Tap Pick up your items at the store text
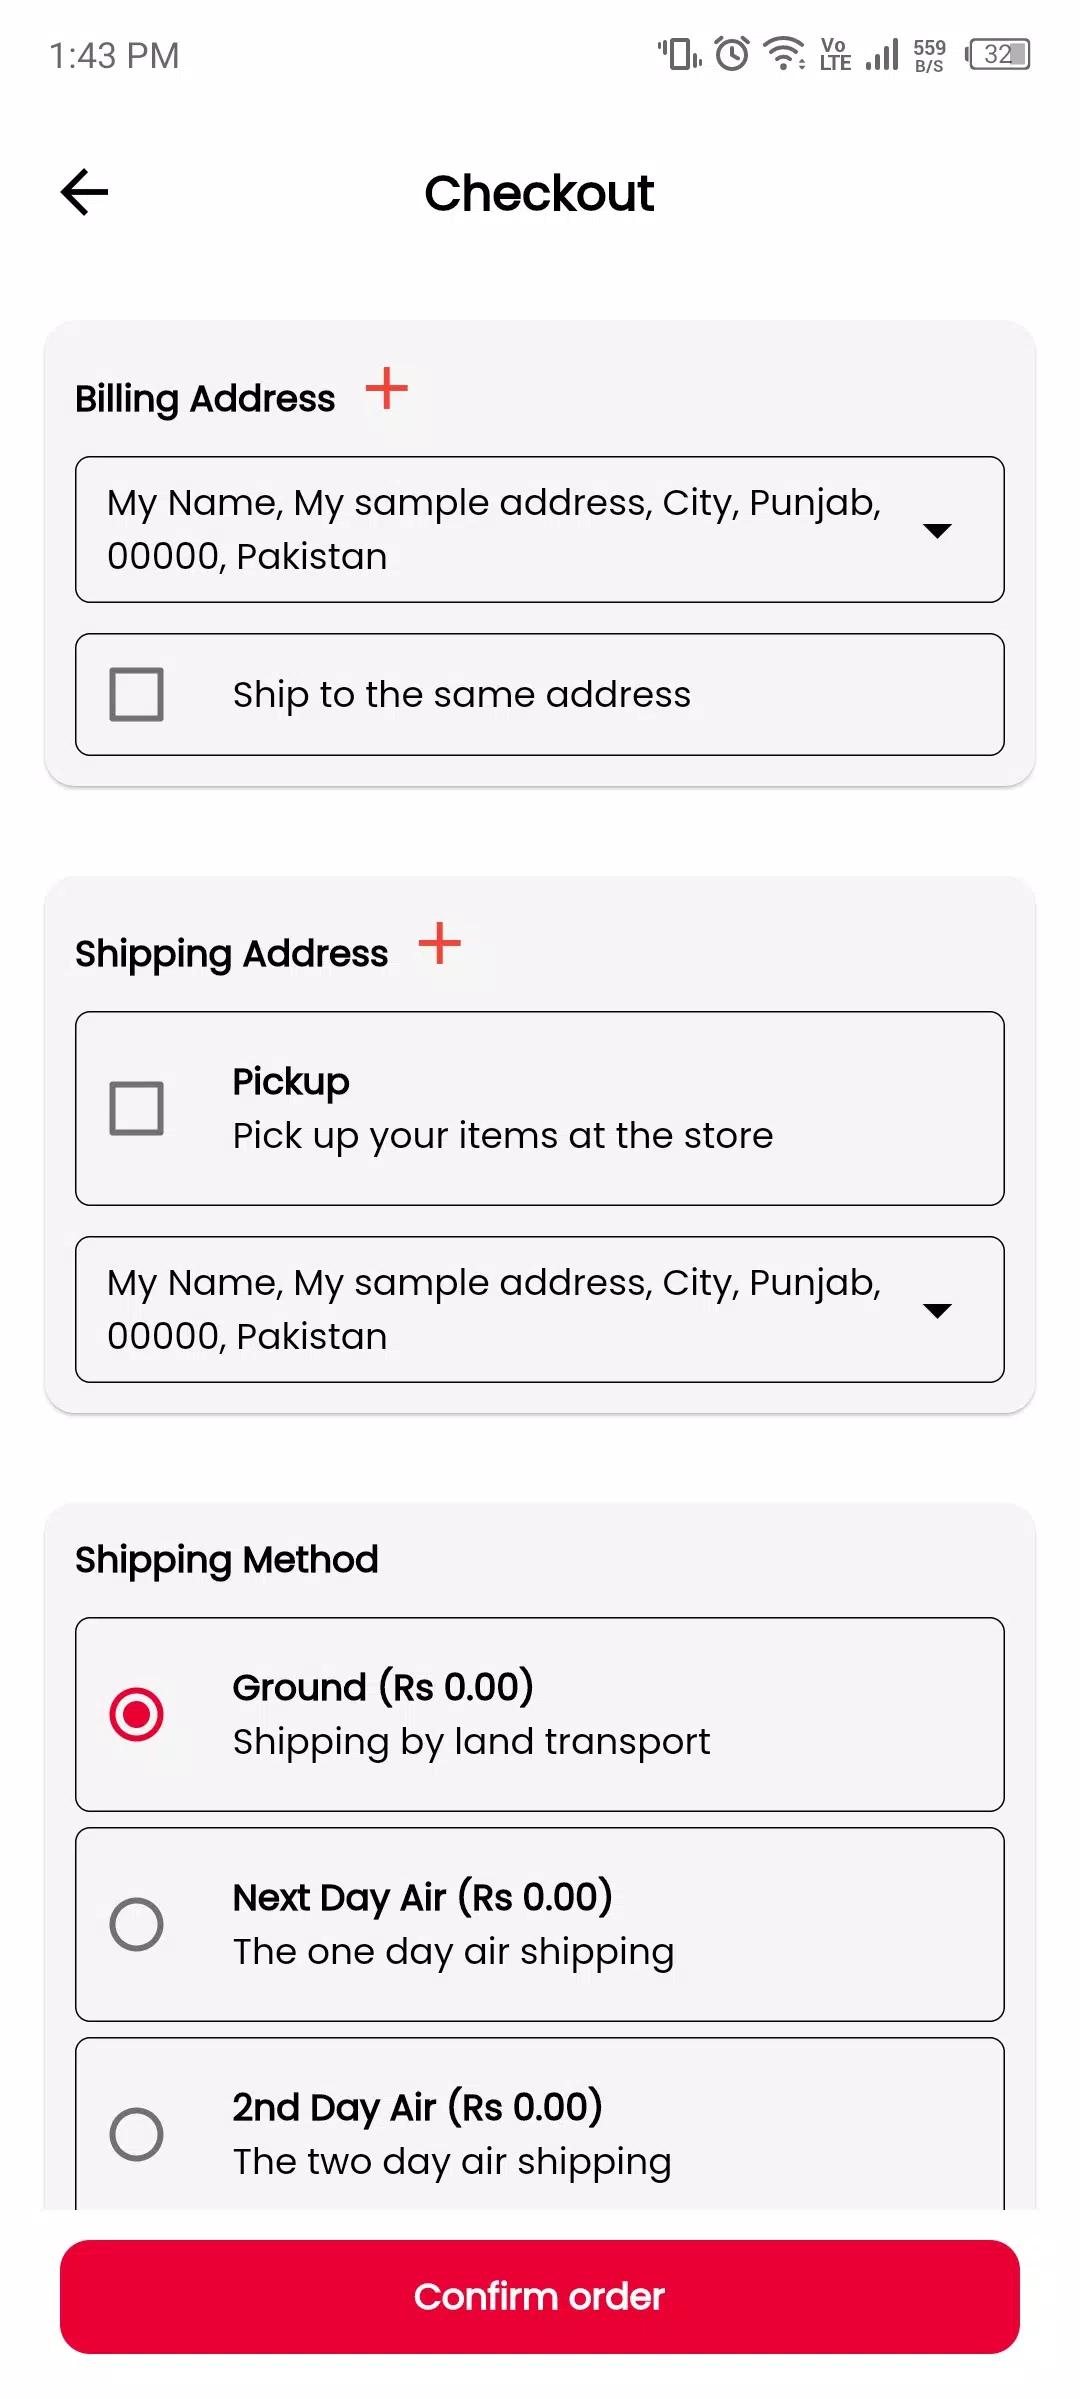The height and width of the screenshot is (2399, 1080). pyautogui.click(x=503, y=1136)
